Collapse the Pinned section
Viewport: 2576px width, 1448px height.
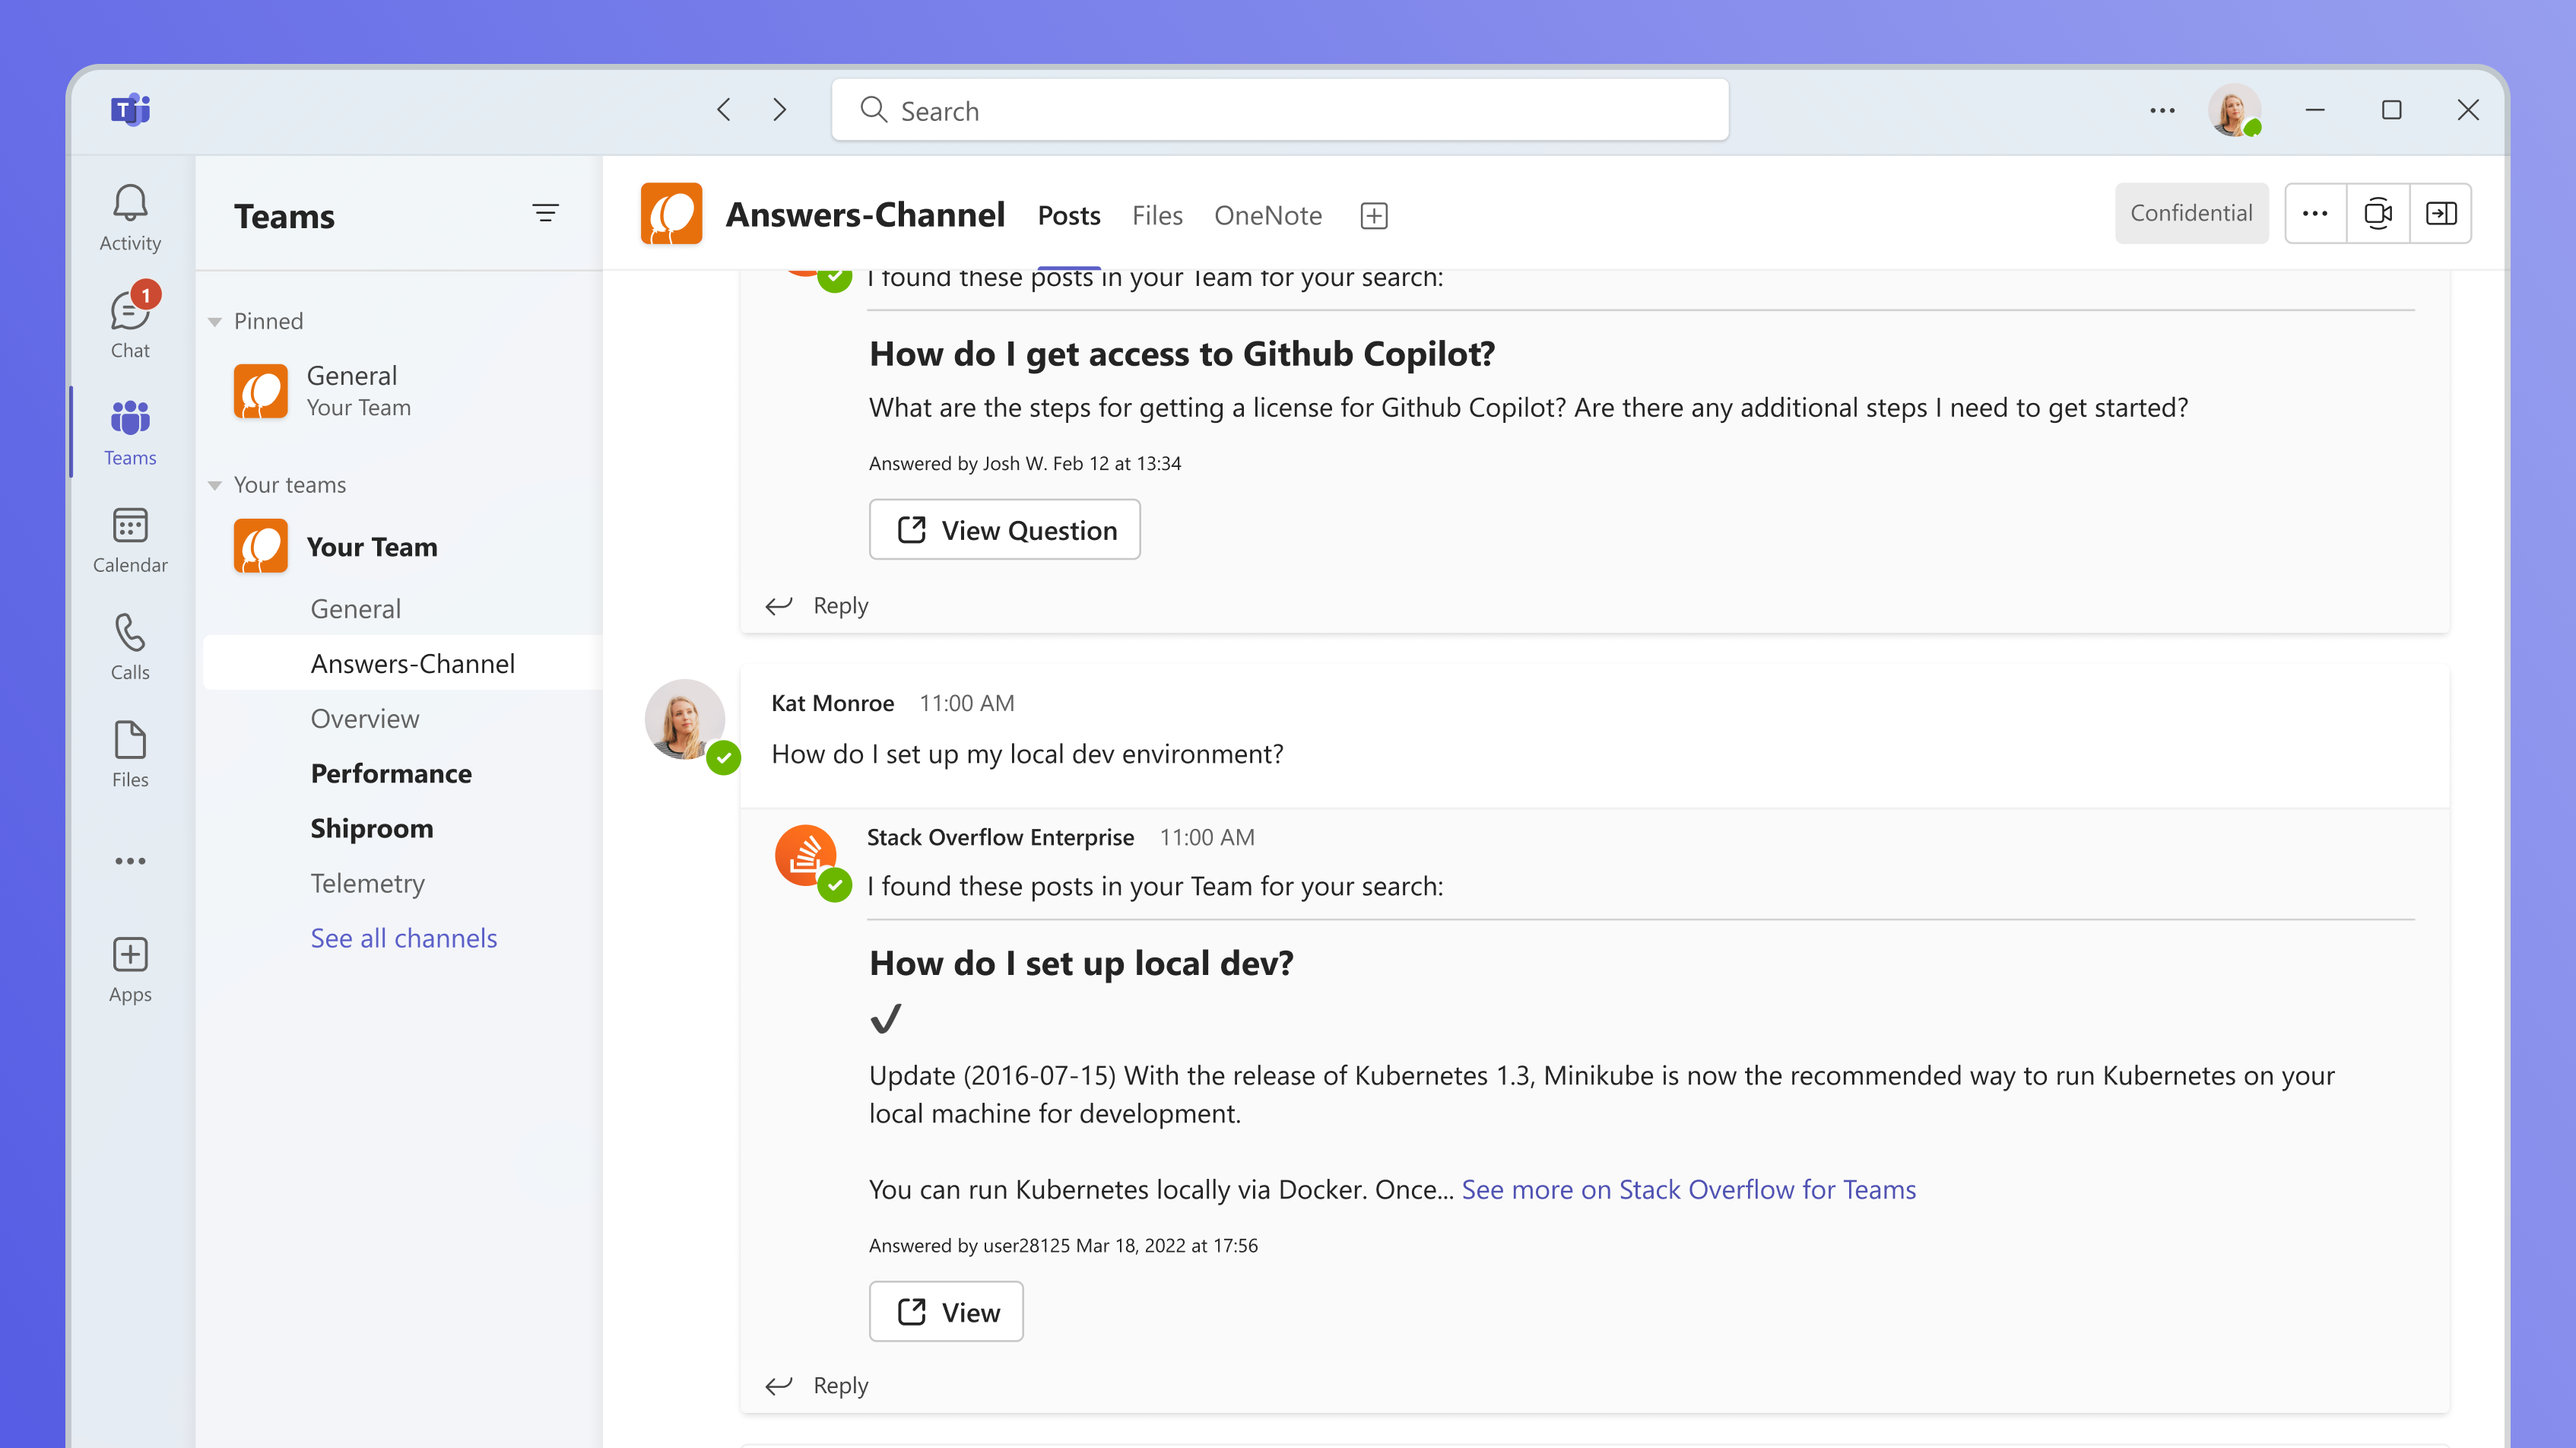point(214,322)
